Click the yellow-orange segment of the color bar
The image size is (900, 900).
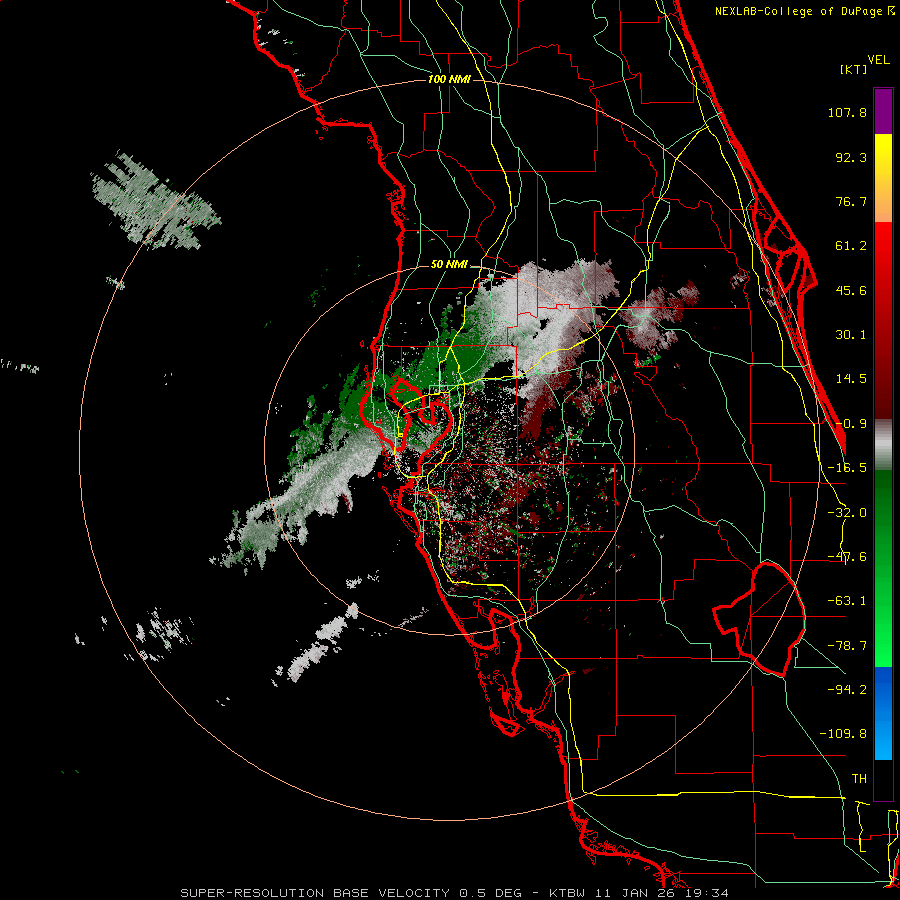[x=883, y=178]
